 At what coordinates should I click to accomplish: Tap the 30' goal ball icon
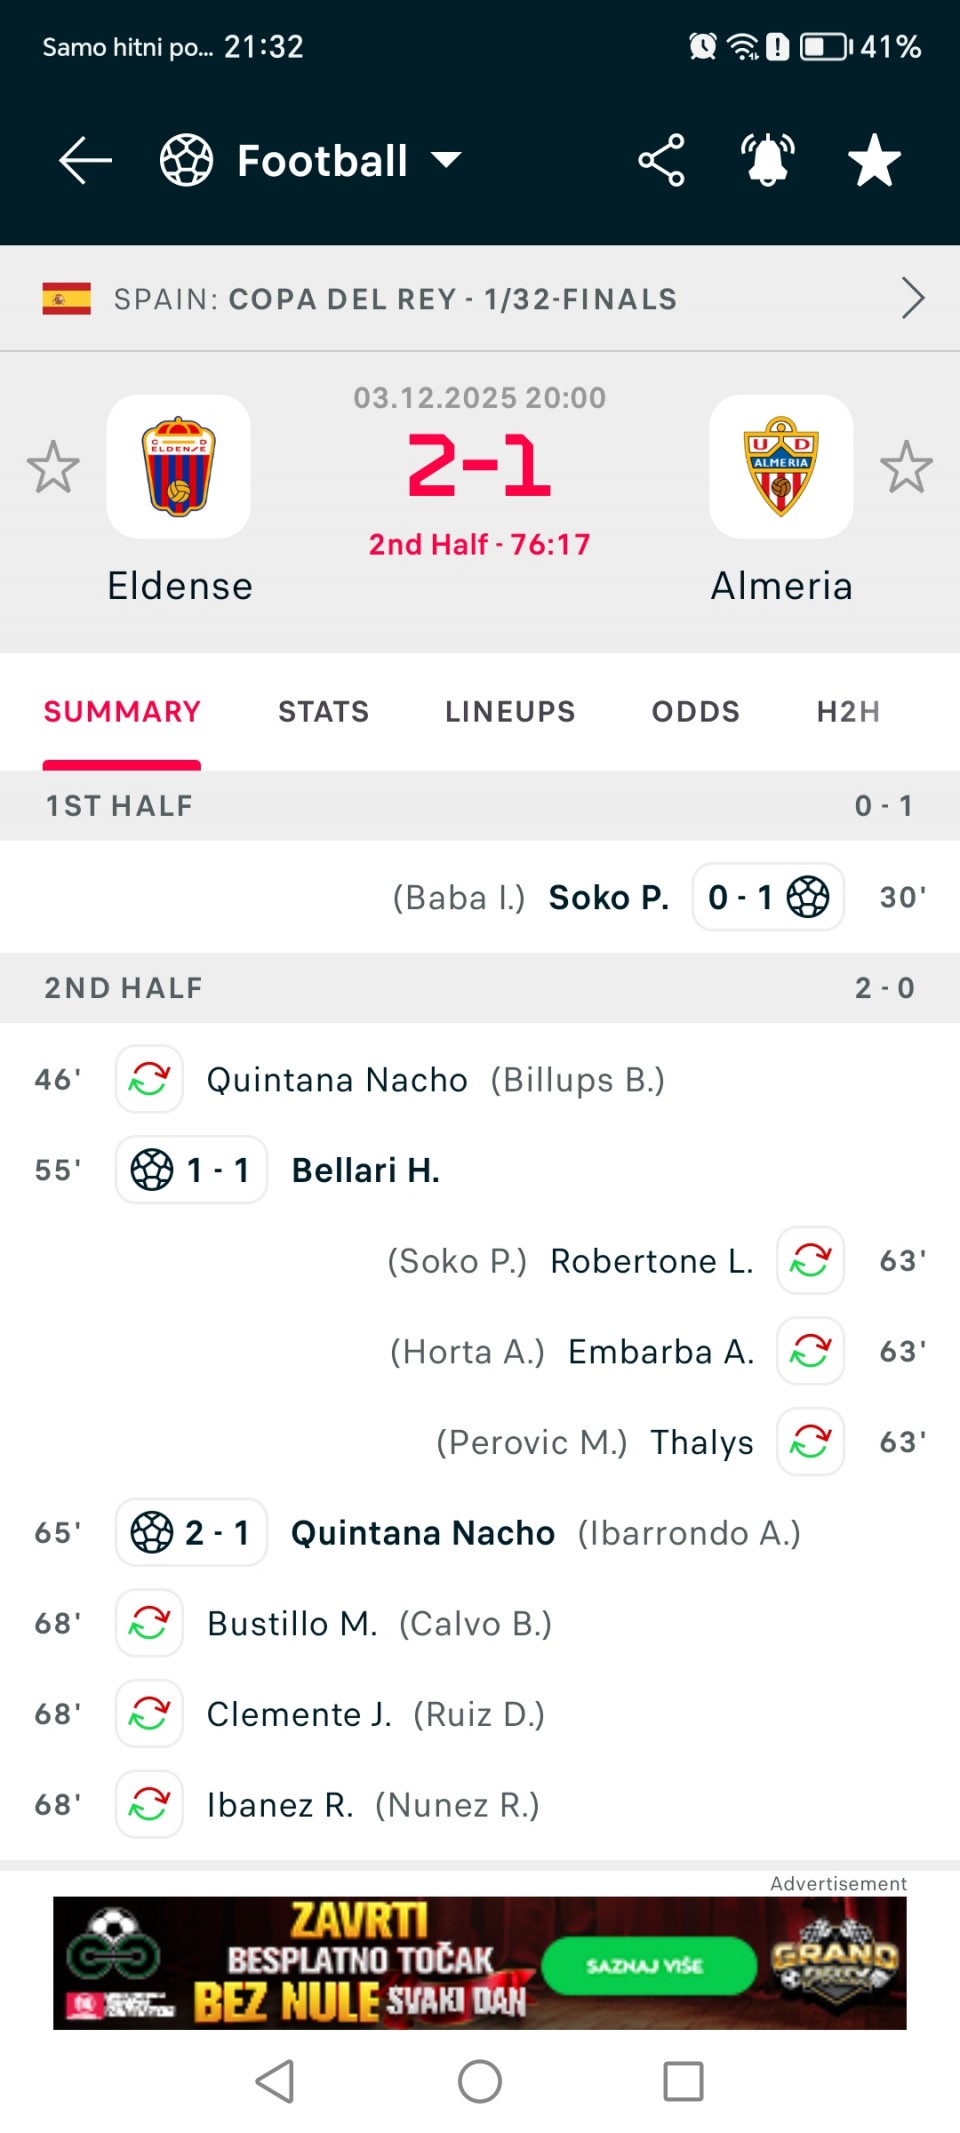pyautogui.click(x=808, y=897)
